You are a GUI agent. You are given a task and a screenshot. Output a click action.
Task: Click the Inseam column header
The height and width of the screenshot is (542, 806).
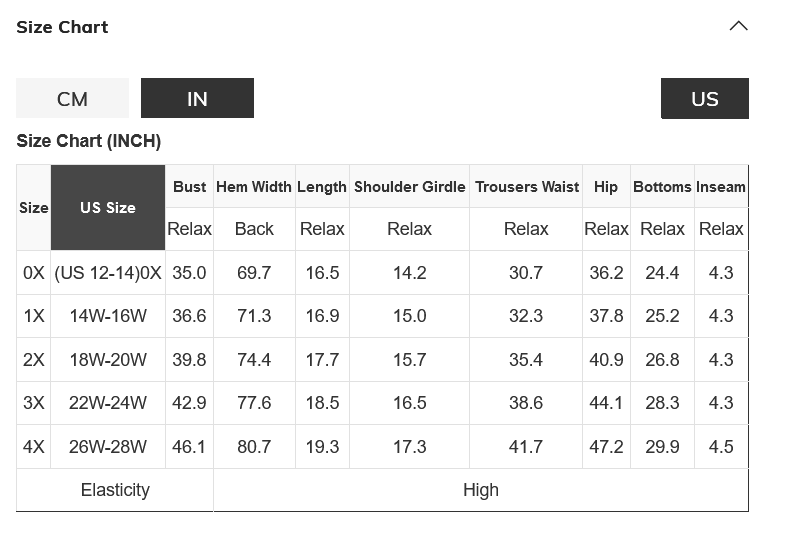point(721,187)
